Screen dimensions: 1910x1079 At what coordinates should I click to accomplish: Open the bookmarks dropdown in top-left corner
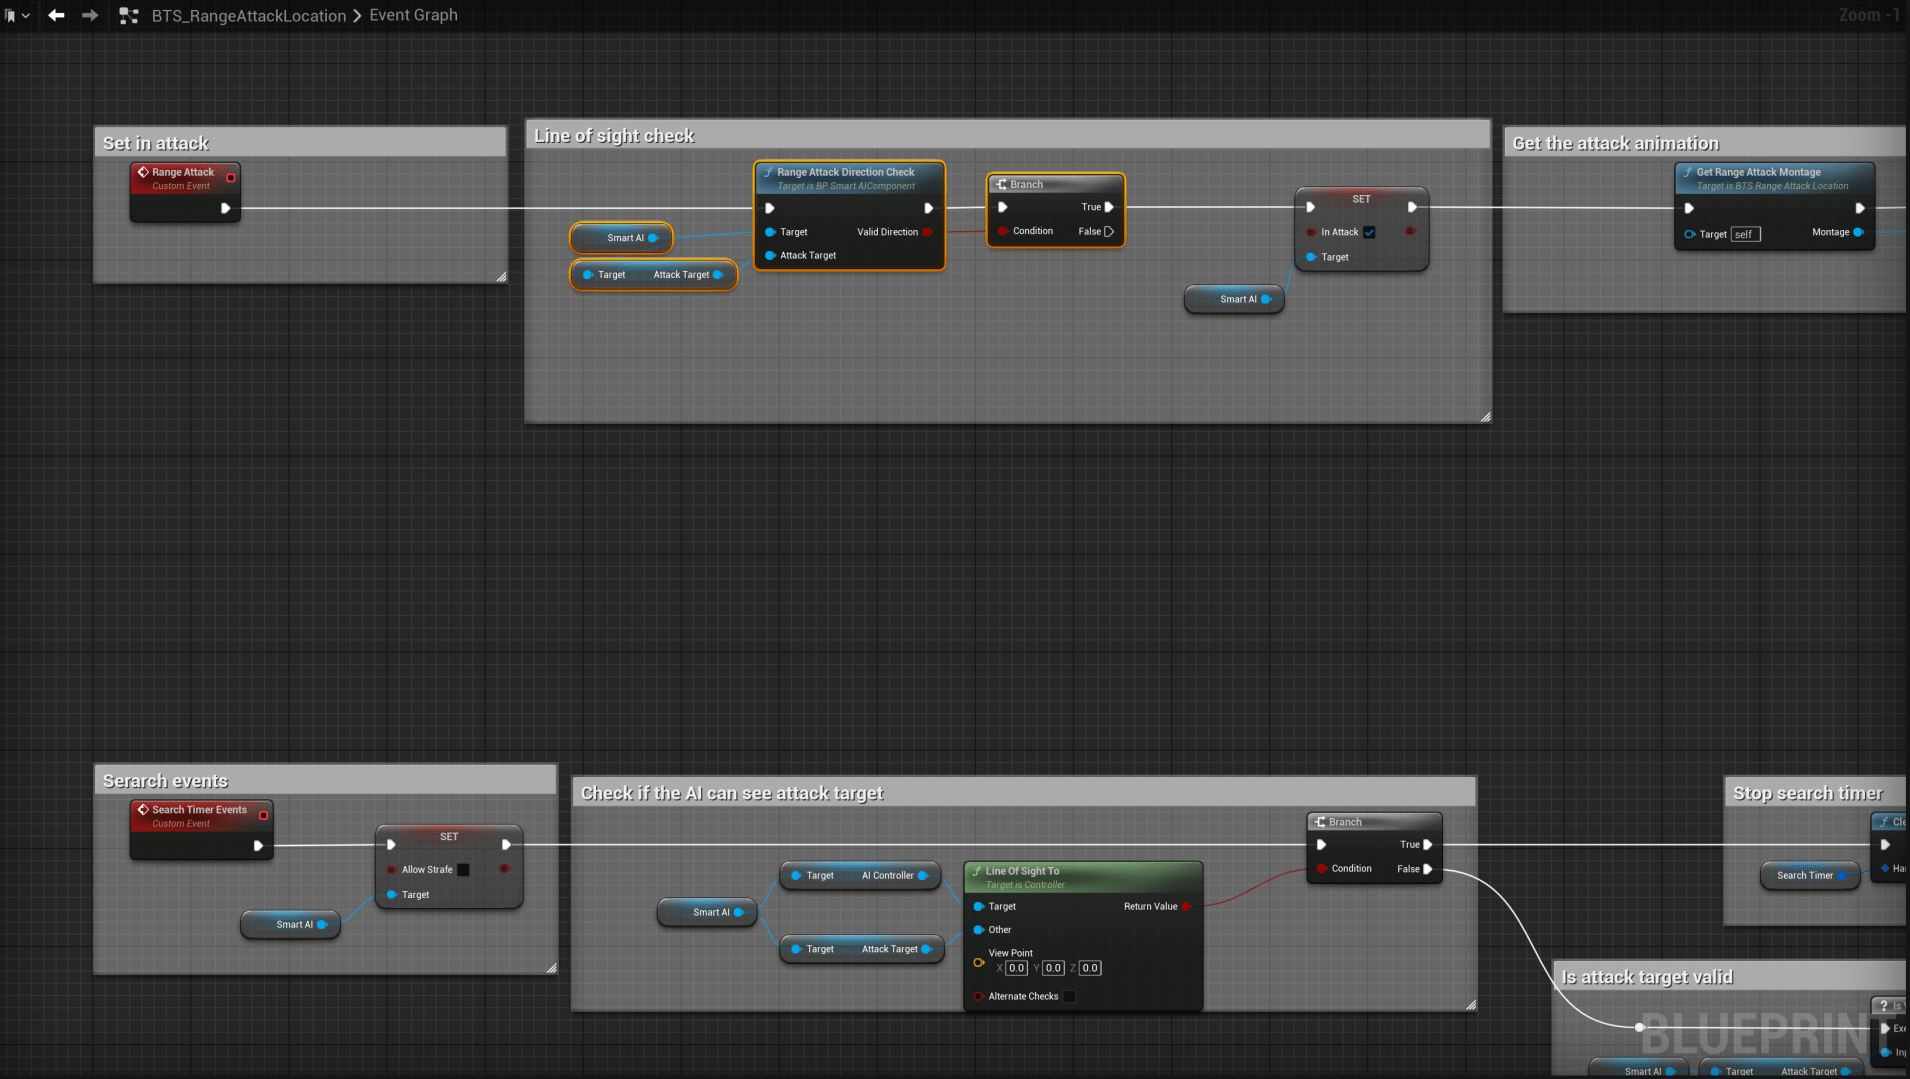coord(17,15)
